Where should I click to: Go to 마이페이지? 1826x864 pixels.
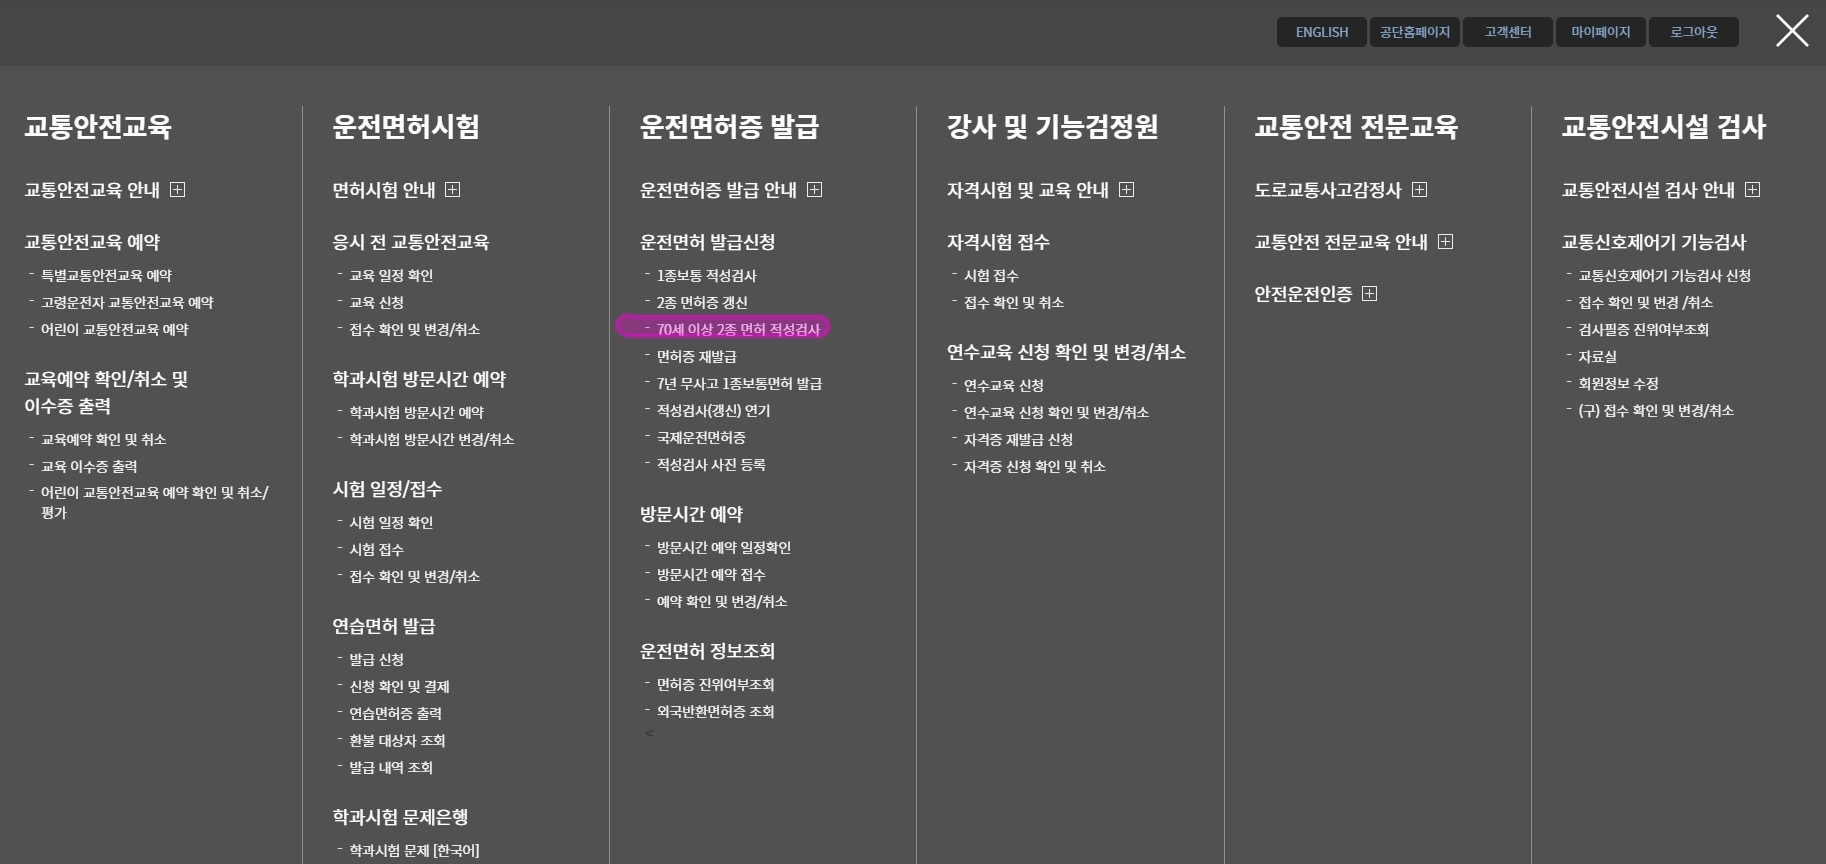(x=1601, y=32)
